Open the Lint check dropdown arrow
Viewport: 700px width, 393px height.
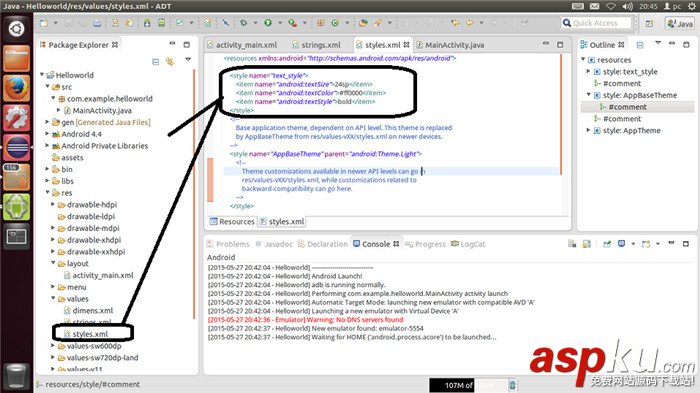click(192, 23)
